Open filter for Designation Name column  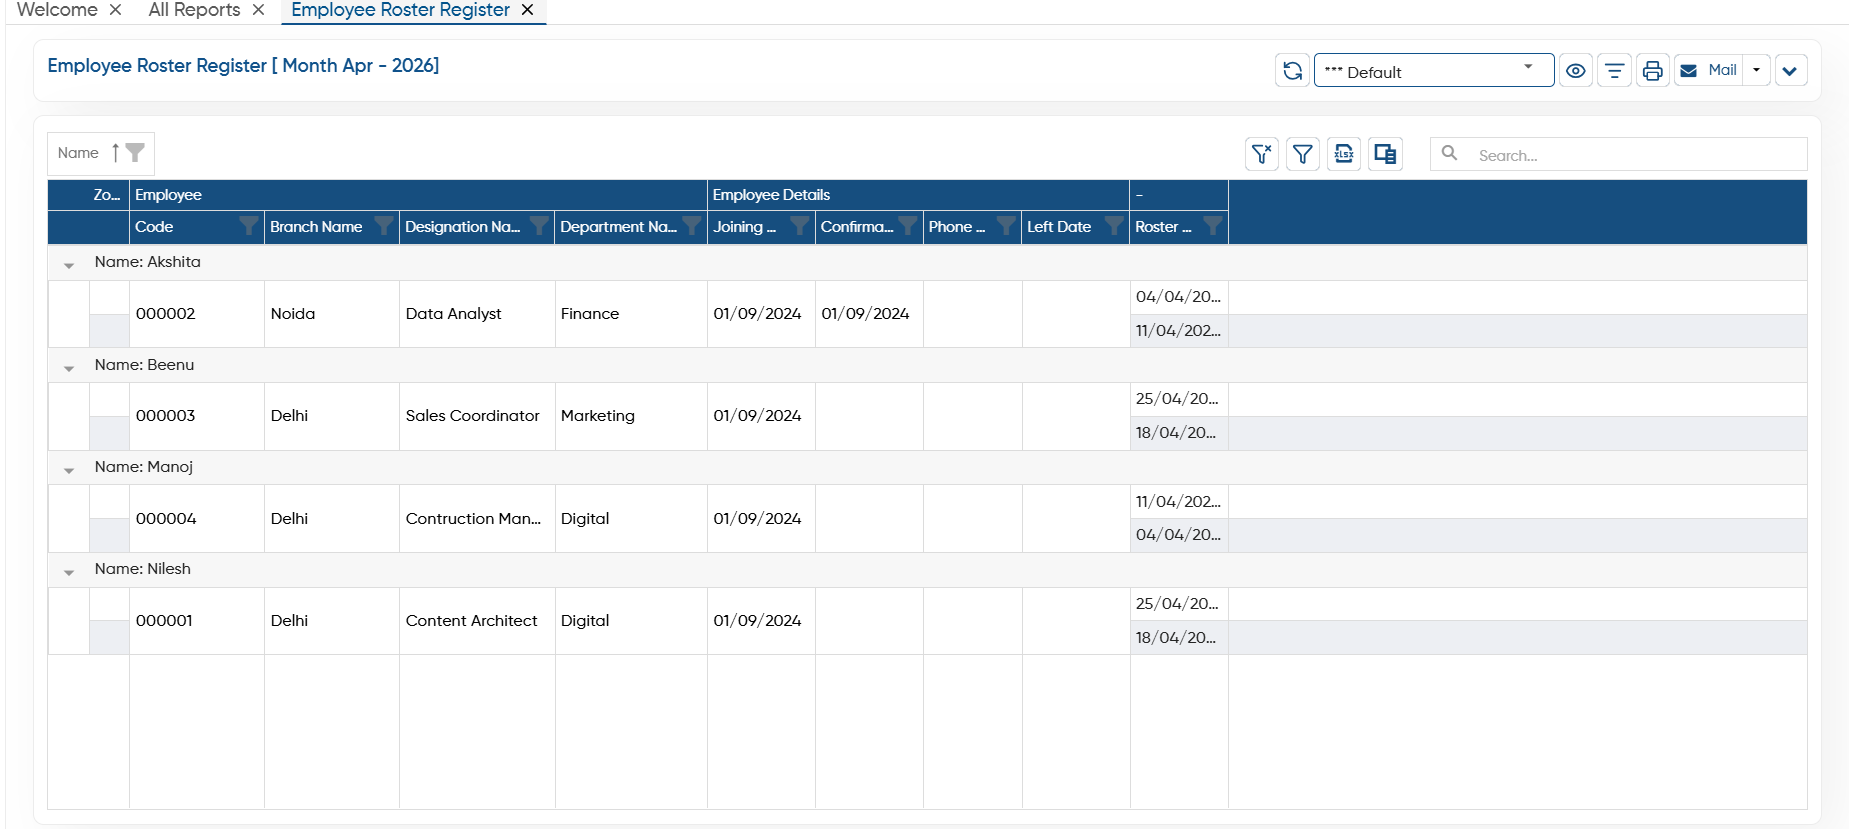coord(538,227)
